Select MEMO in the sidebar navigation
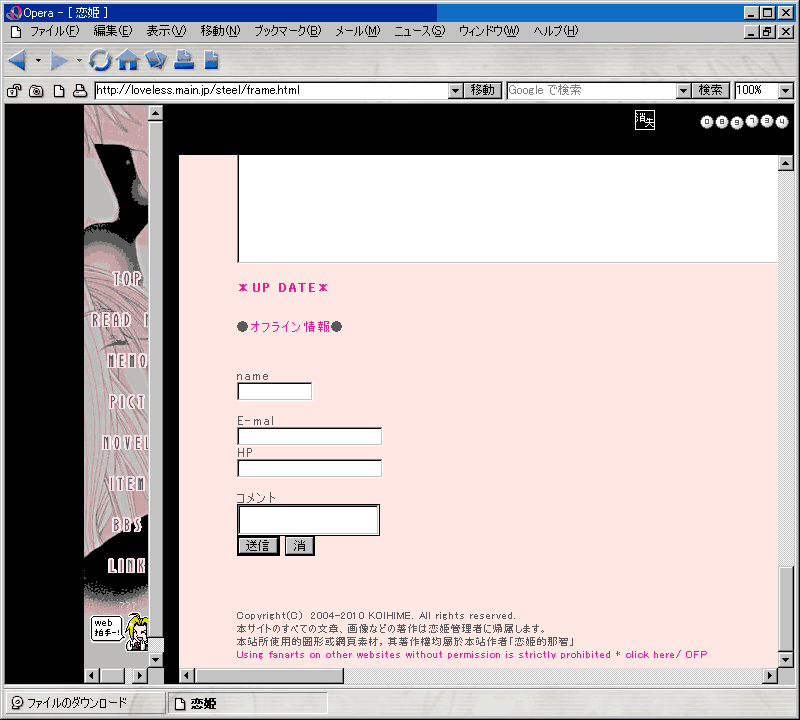The width and height of the screenshot is (800, 720). pos(128,361)
